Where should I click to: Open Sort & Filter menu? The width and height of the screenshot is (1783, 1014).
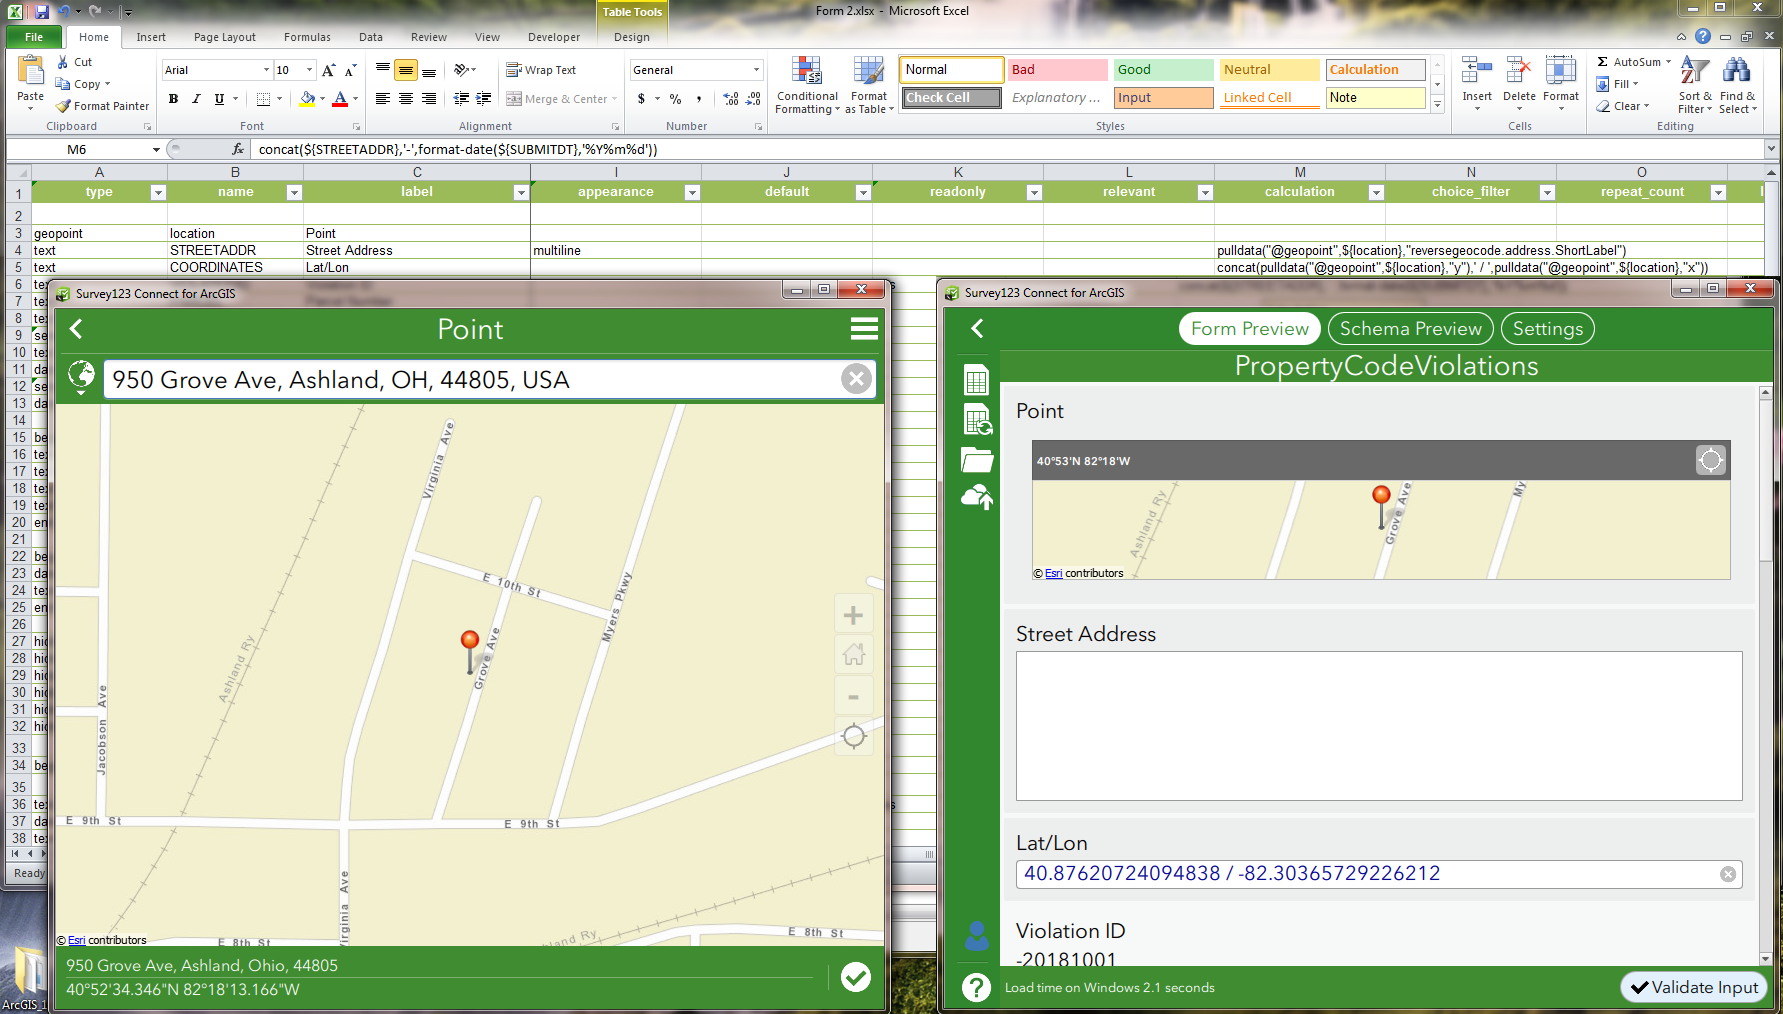point(1695,85)
